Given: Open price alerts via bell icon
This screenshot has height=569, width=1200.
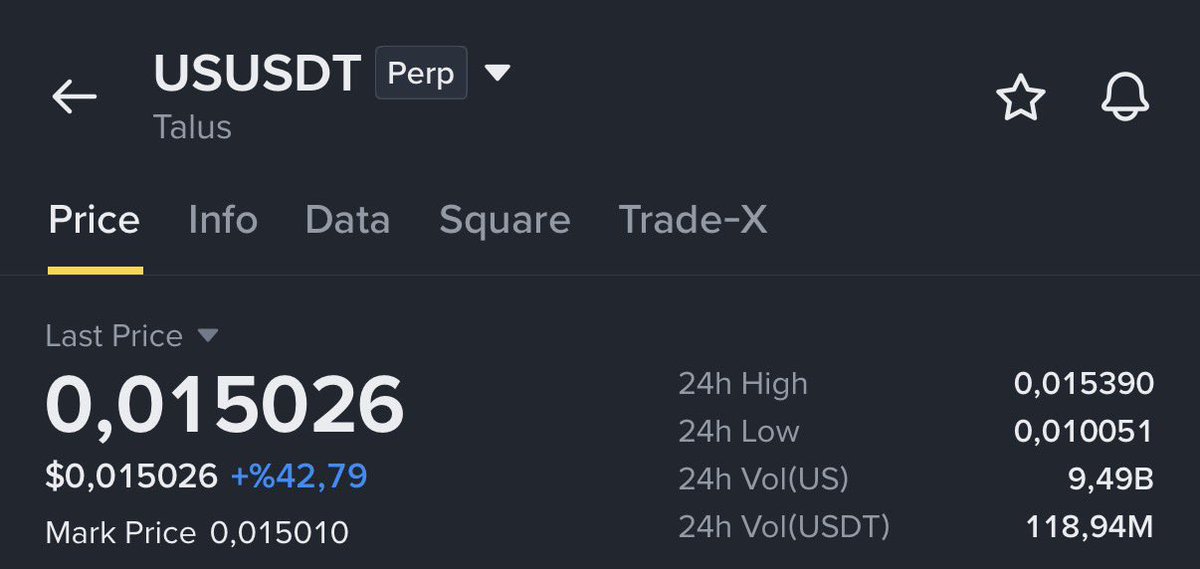Looking at the screenshot, I should pos(1126,98).
